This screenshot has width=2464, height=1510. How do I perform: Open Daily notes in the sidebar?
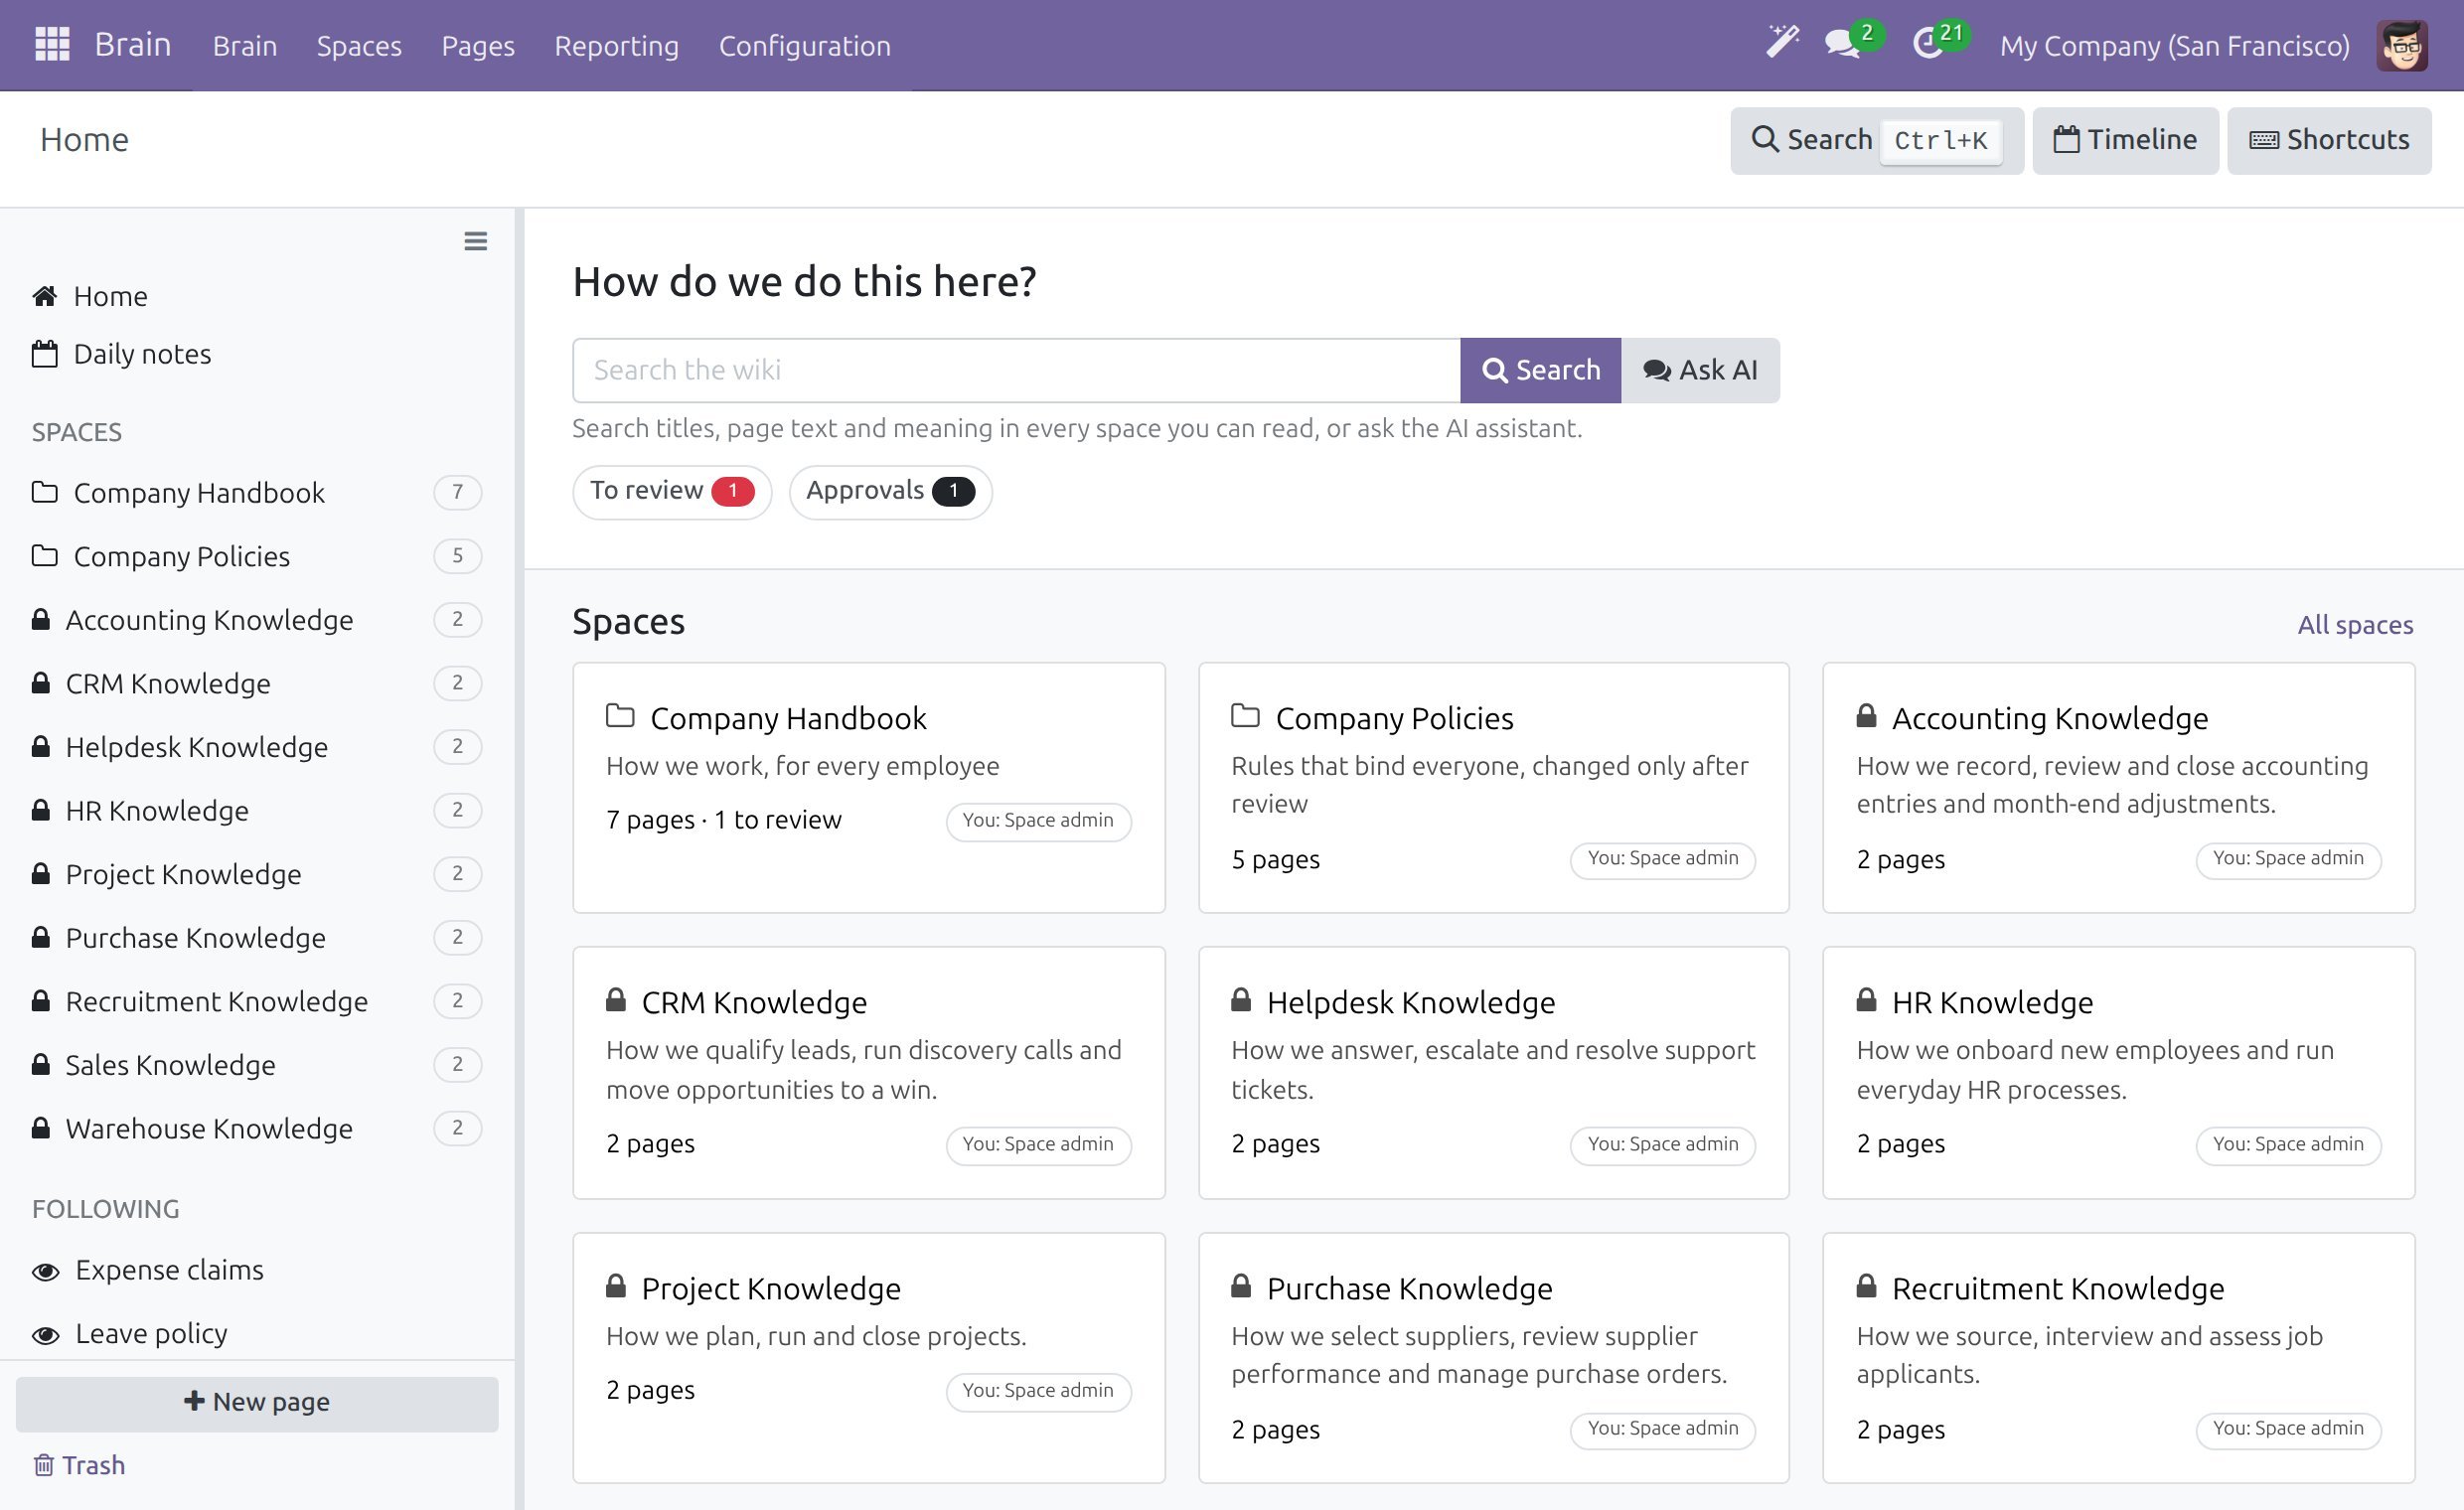(257, 354)
